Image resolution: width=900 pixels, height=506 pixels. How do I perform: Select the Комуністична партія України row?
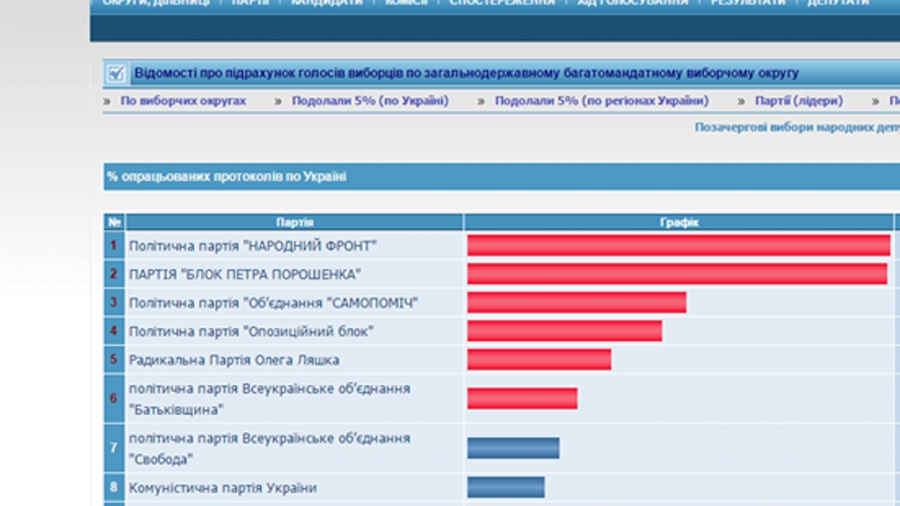(222, 488)
